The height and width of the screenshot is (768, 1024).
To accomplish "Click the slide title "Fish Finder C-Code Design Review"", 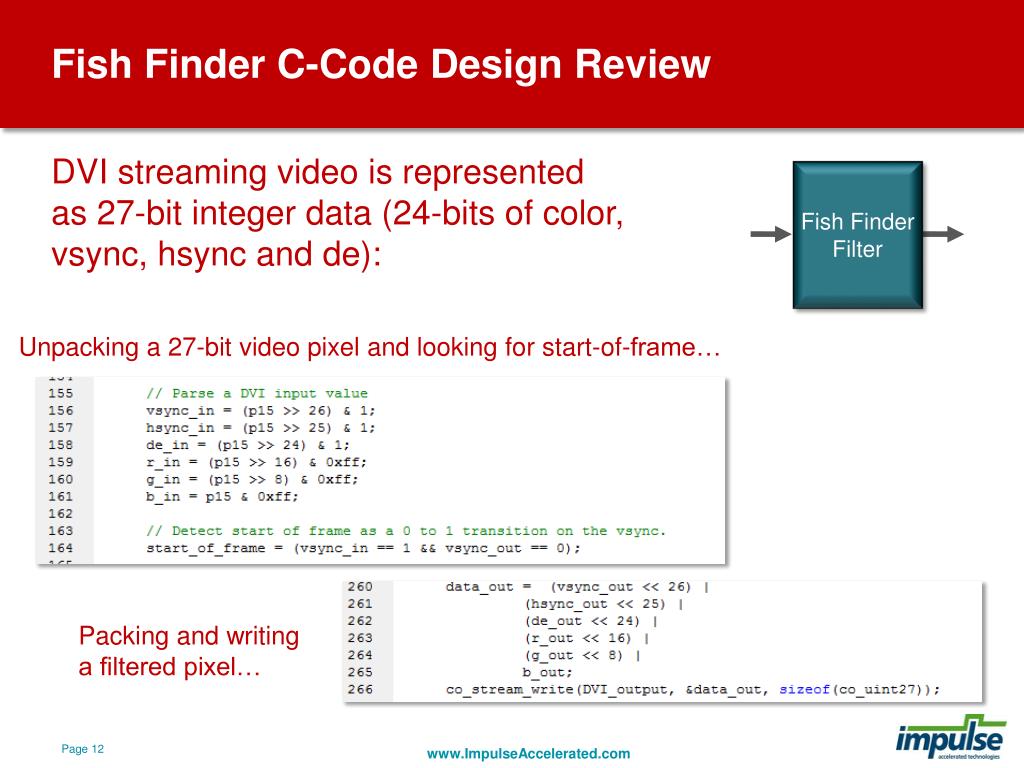I will pyautogui.click(x=381, y=64).
